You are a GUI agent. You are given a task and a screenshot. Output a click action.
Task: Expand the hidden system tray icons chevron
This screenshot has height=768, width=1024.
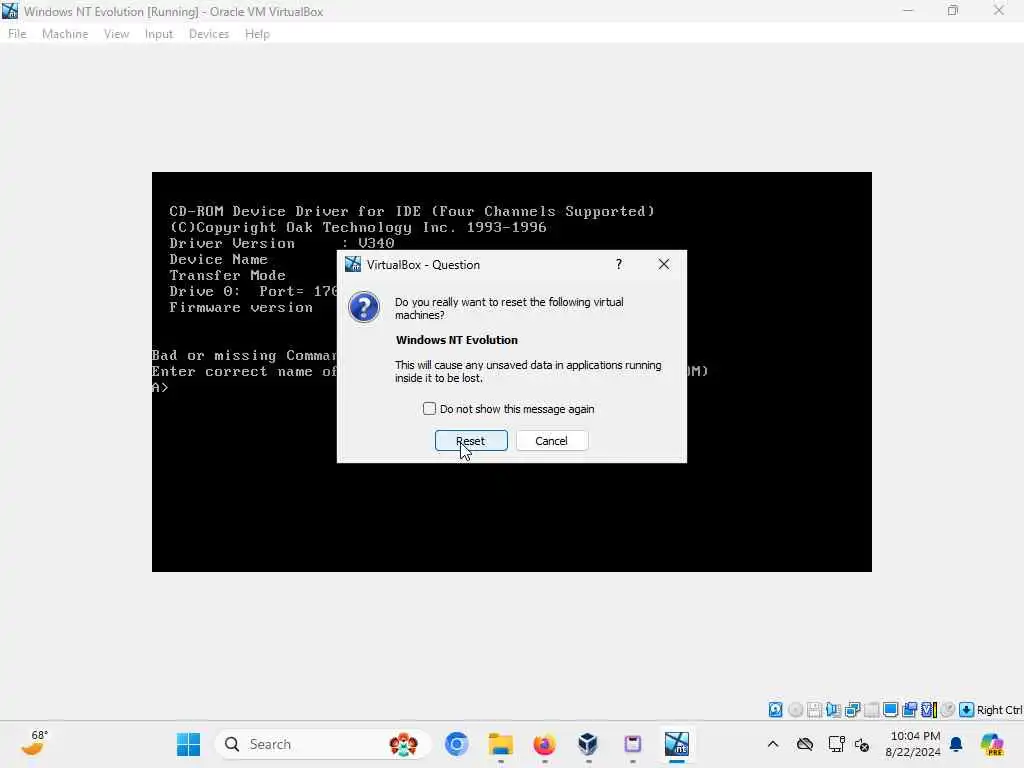[x=773, y=744]
